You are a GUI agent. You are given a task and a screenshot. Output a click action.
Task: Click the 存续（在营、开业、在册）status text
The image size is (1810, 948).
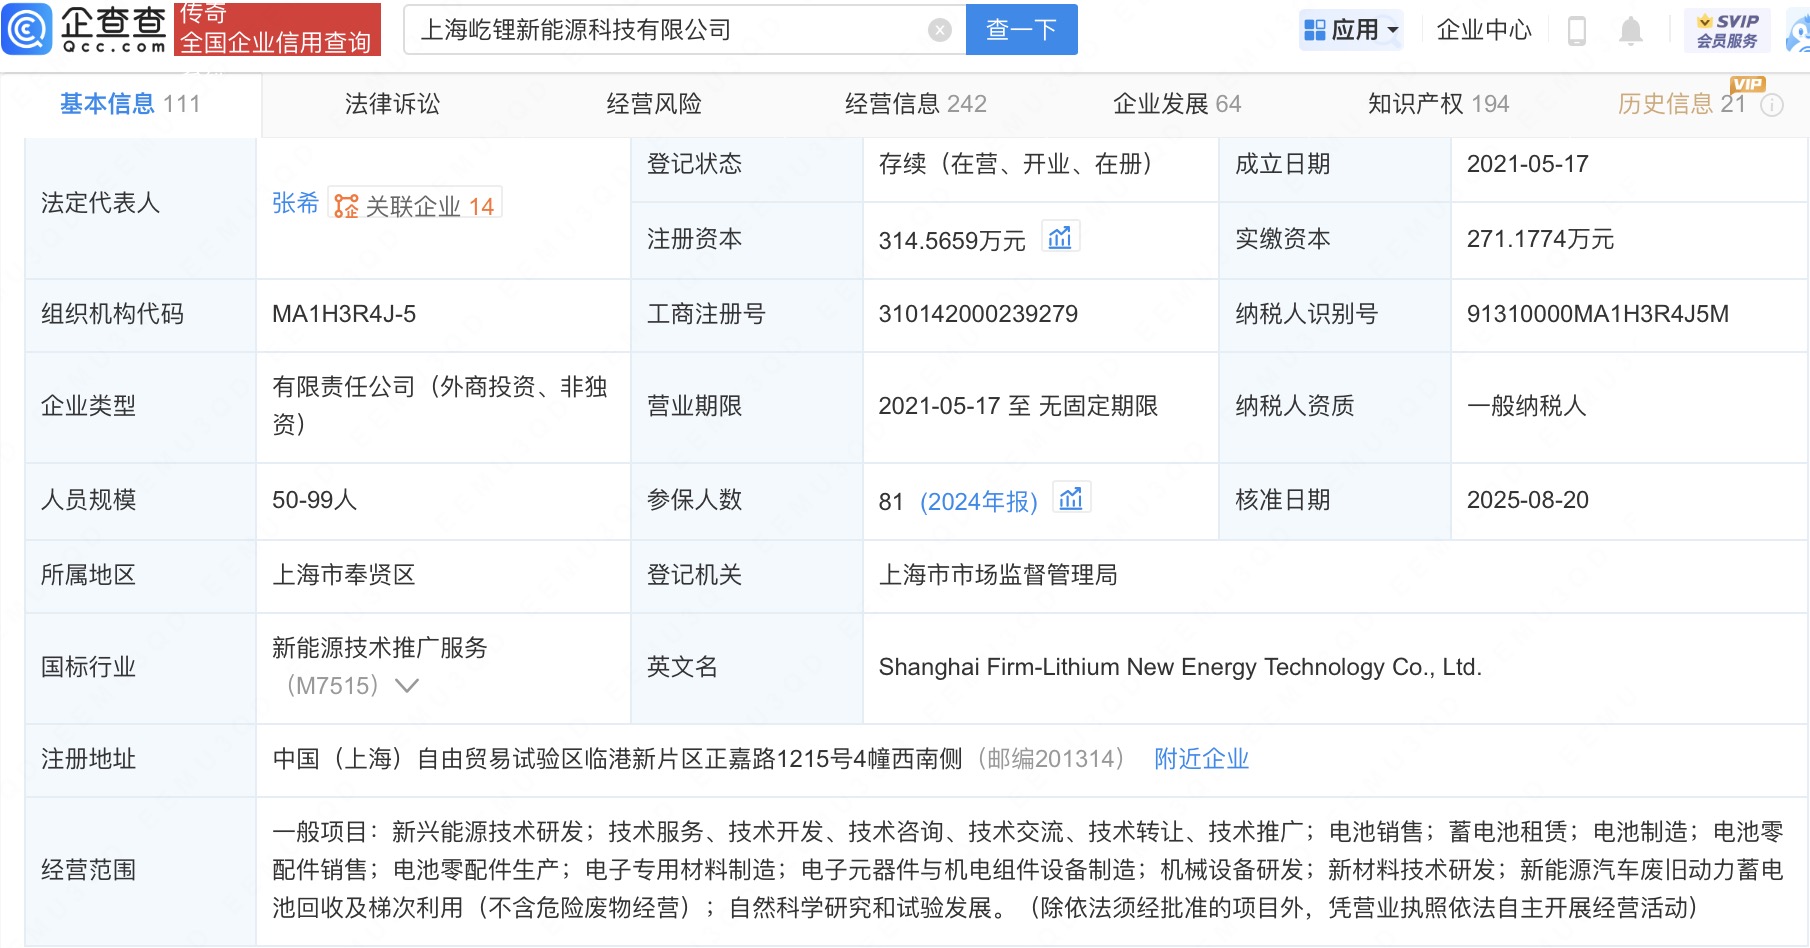[1021, 164]
